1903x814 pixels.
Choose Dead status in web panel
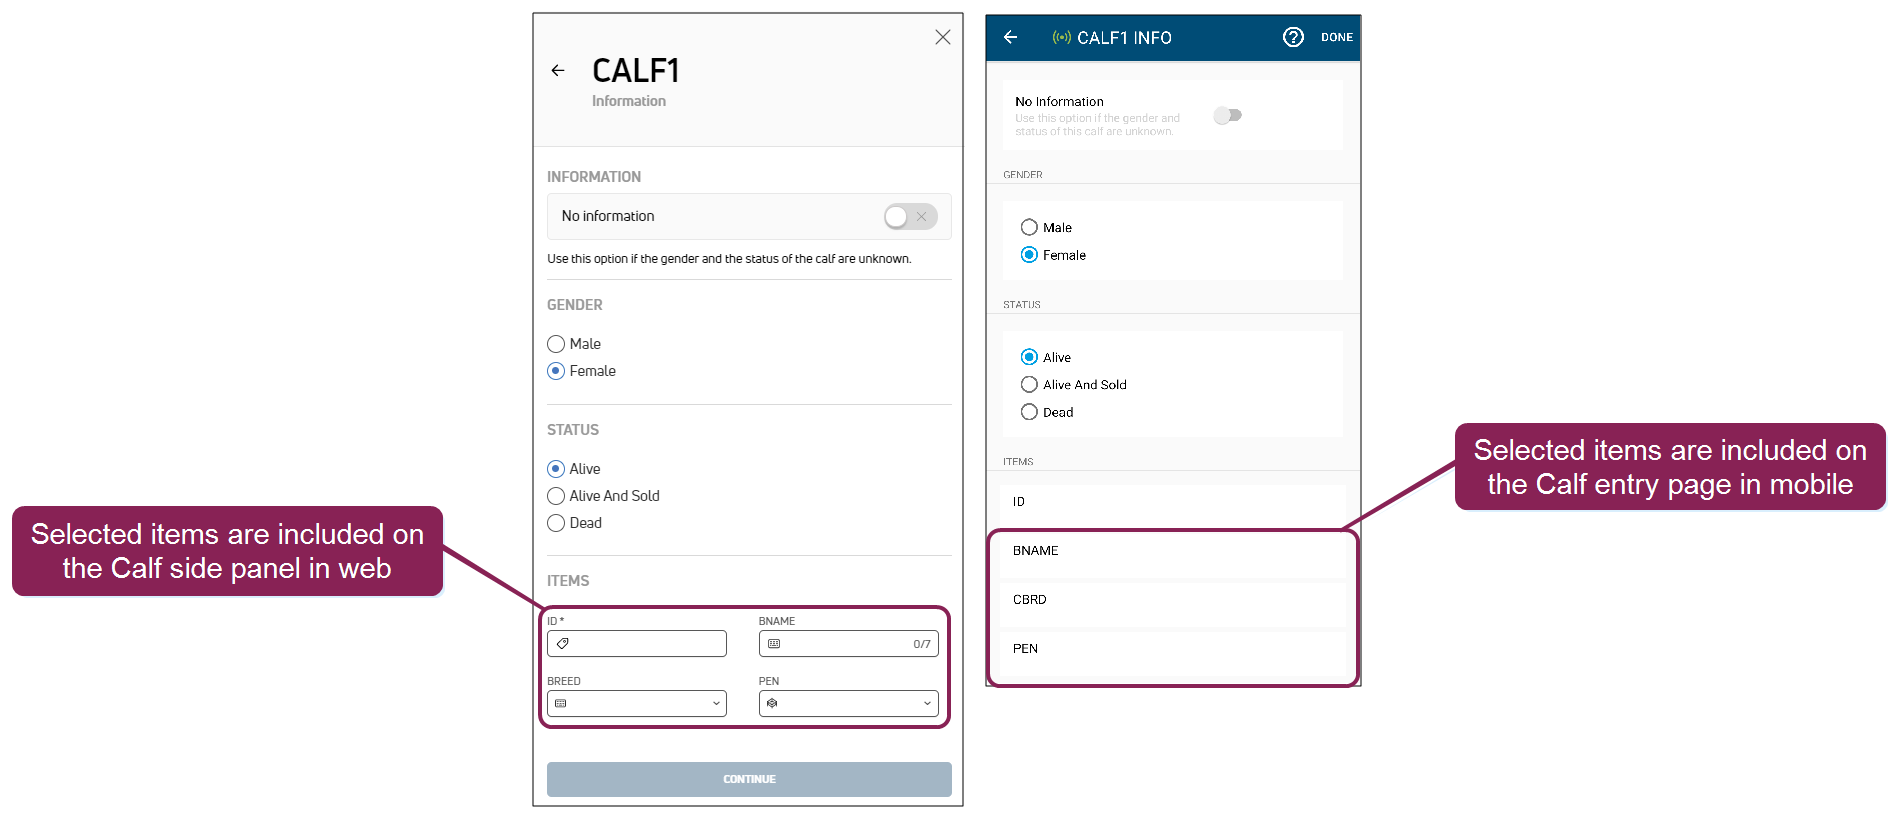[556, 523]
